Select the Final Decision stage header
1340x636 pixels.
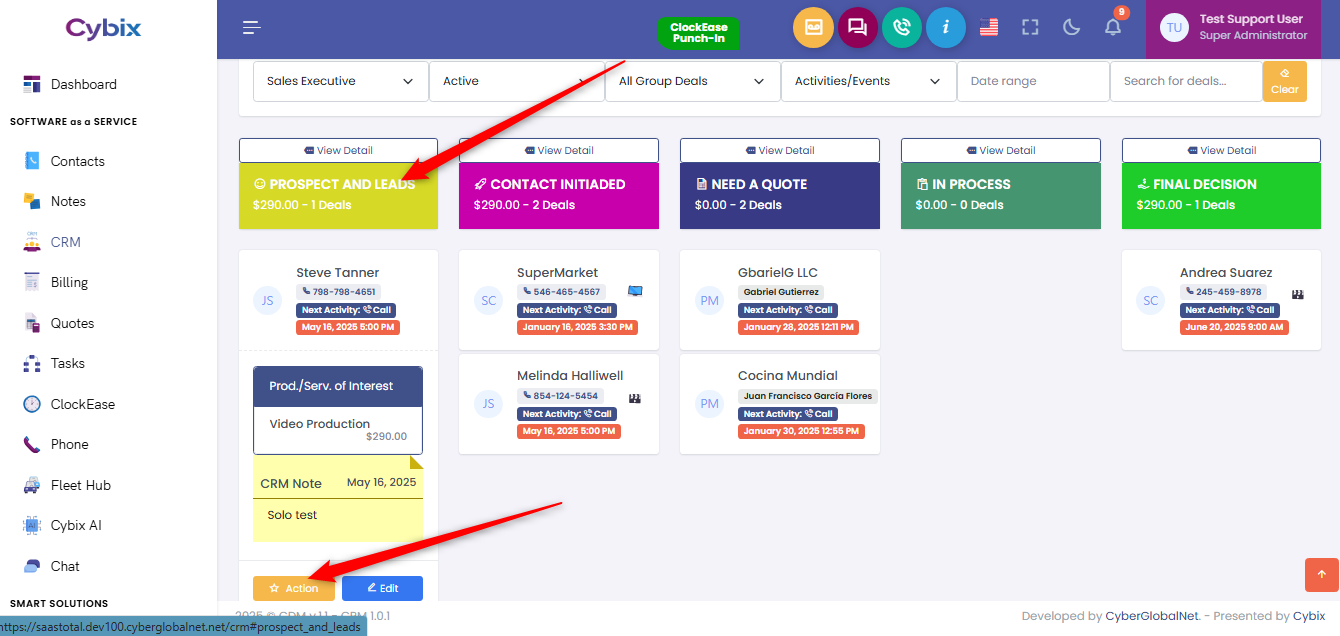(1222, 196)
